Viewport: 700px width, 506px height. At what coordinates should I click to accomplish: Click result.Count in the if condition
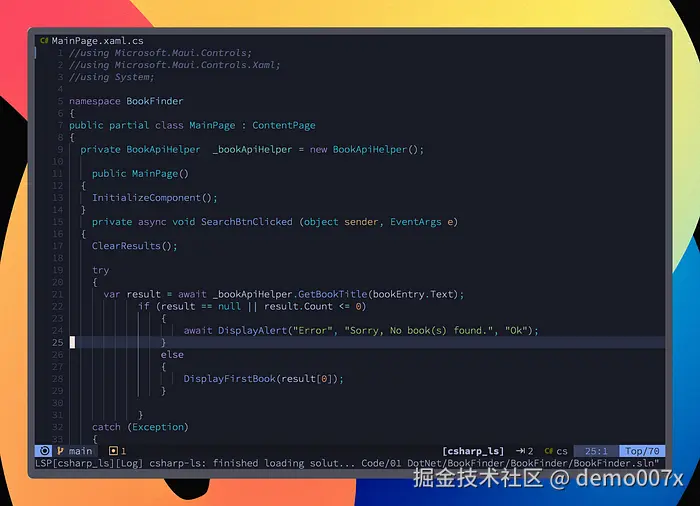(298, 306)
